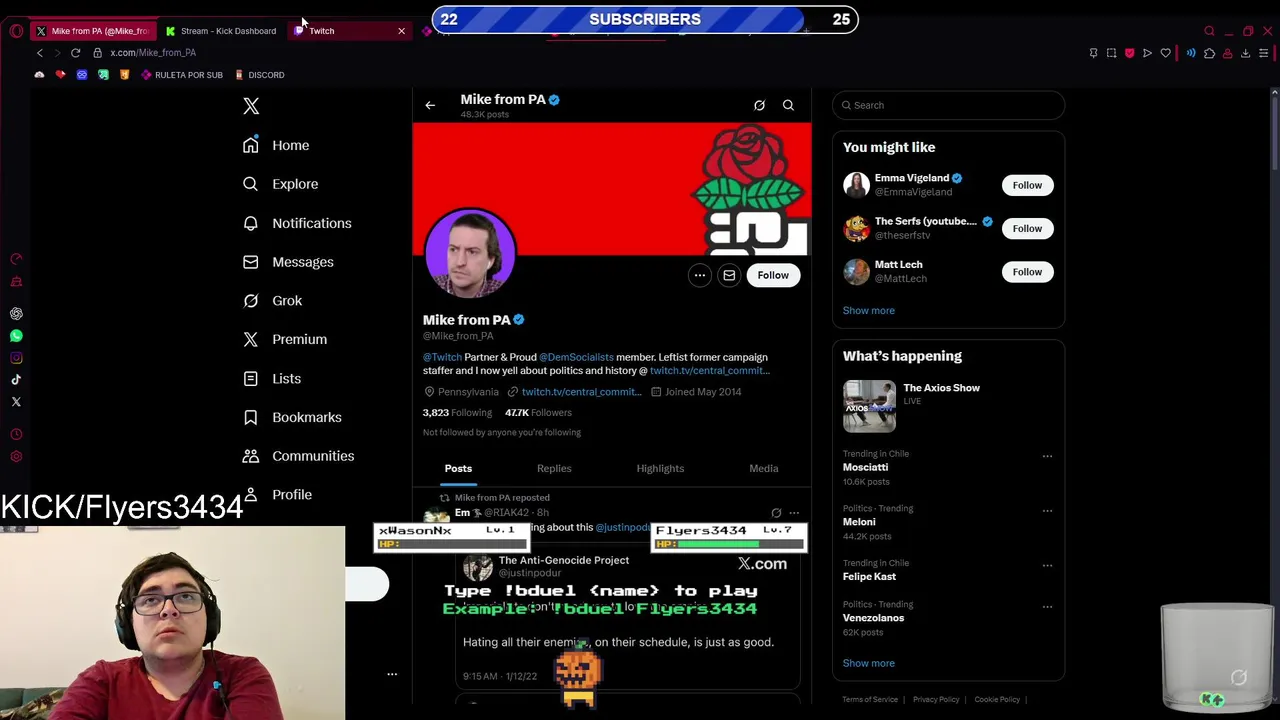Open more options on the reposted tweet
1280x720 pixels.
point(794,513)
